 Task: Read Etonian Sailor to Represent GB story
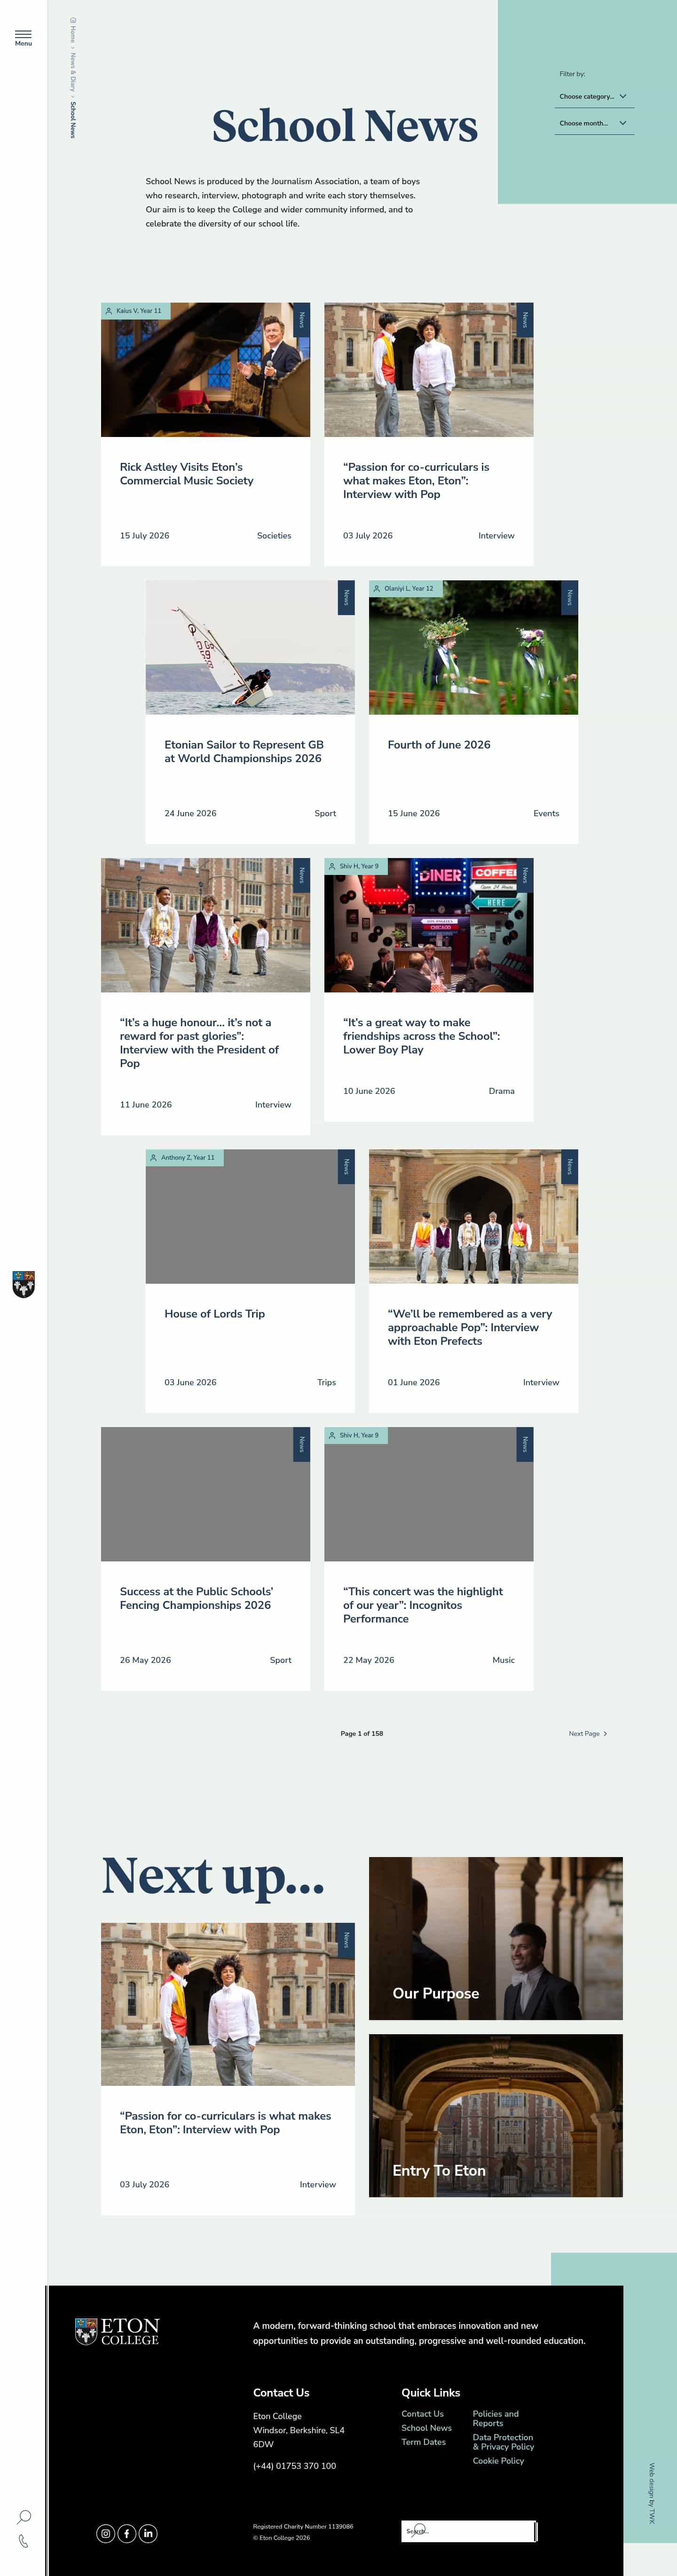click(x=244, y=752)
